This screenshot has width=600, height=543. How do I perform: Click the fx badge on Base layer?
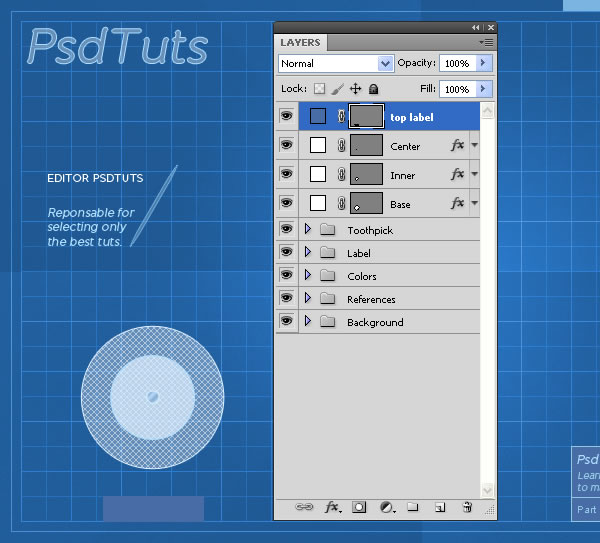pos(458,203)
